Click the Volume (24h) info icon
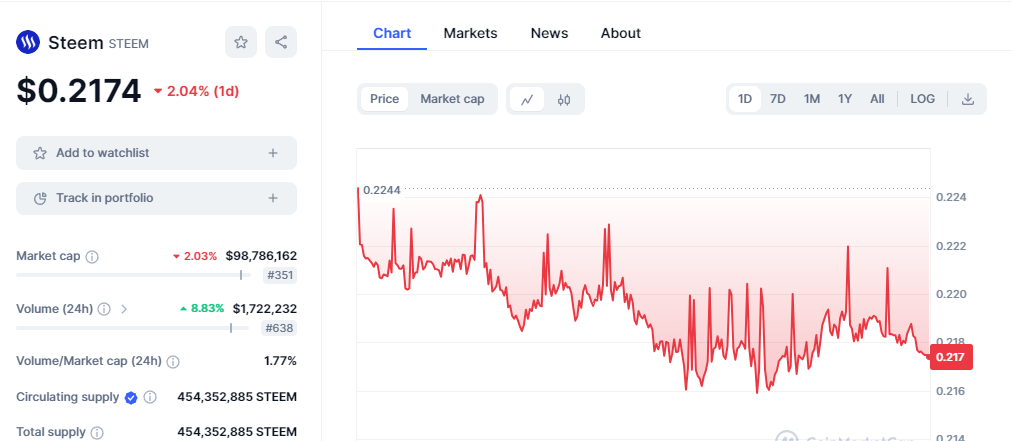1012x441 pixels. coord(104,309)
